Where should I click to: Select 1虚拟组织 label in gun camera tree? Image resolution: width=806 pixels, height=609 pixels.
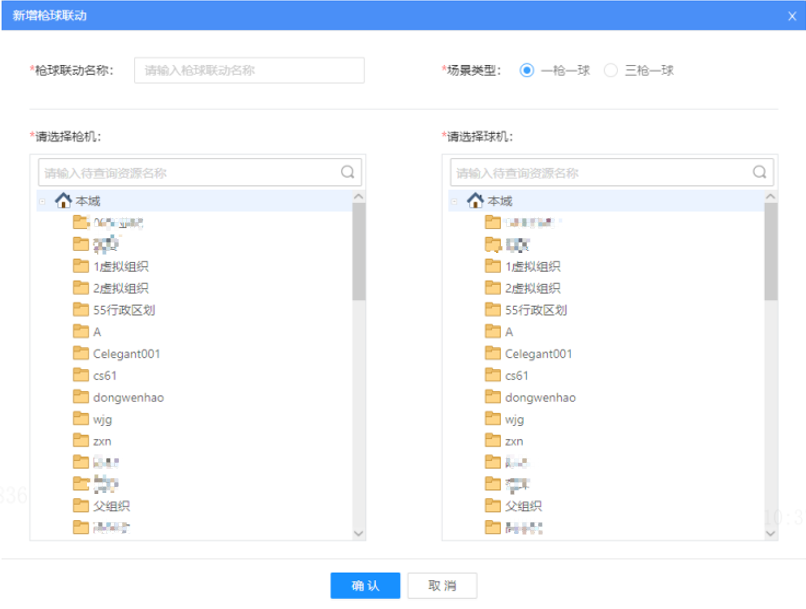tap(121, 266)
